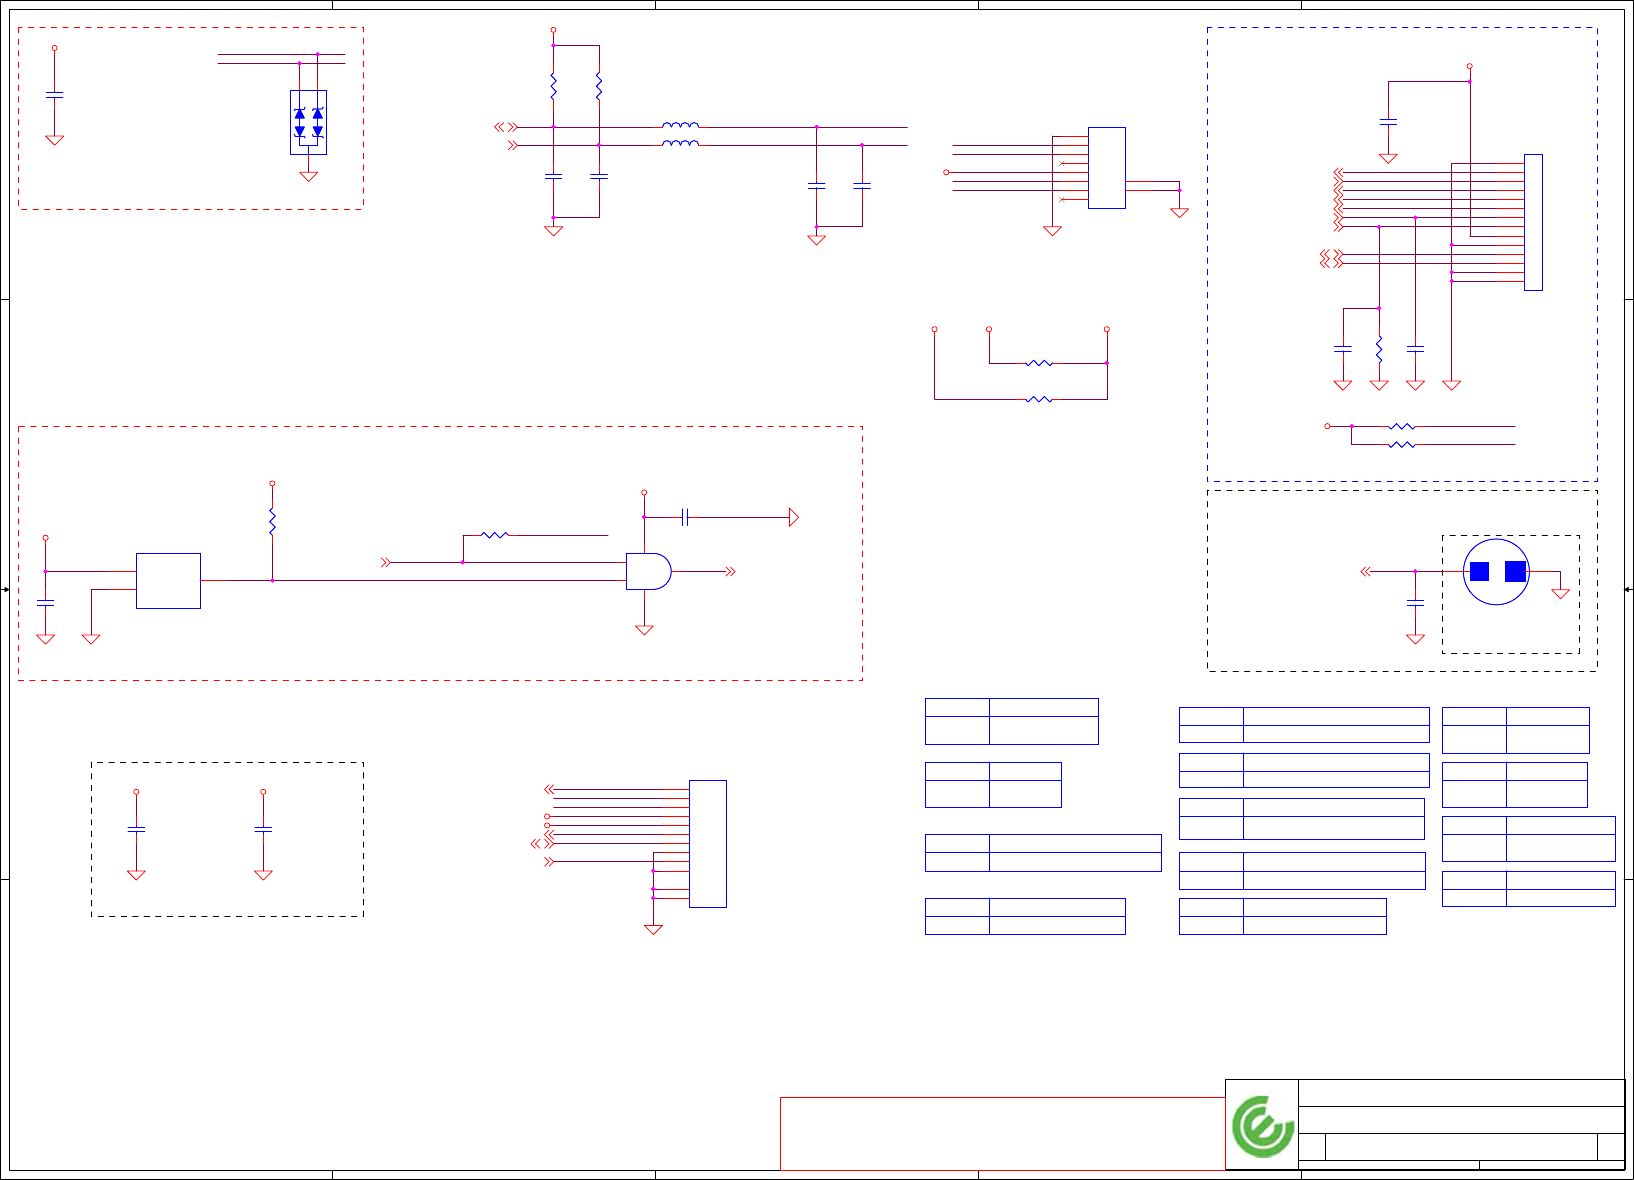Image resolution: width=1634 pixels, height=1180 pixels.
Task: Select the capacitor beside the TVS diode array
Action: (55, 95)
